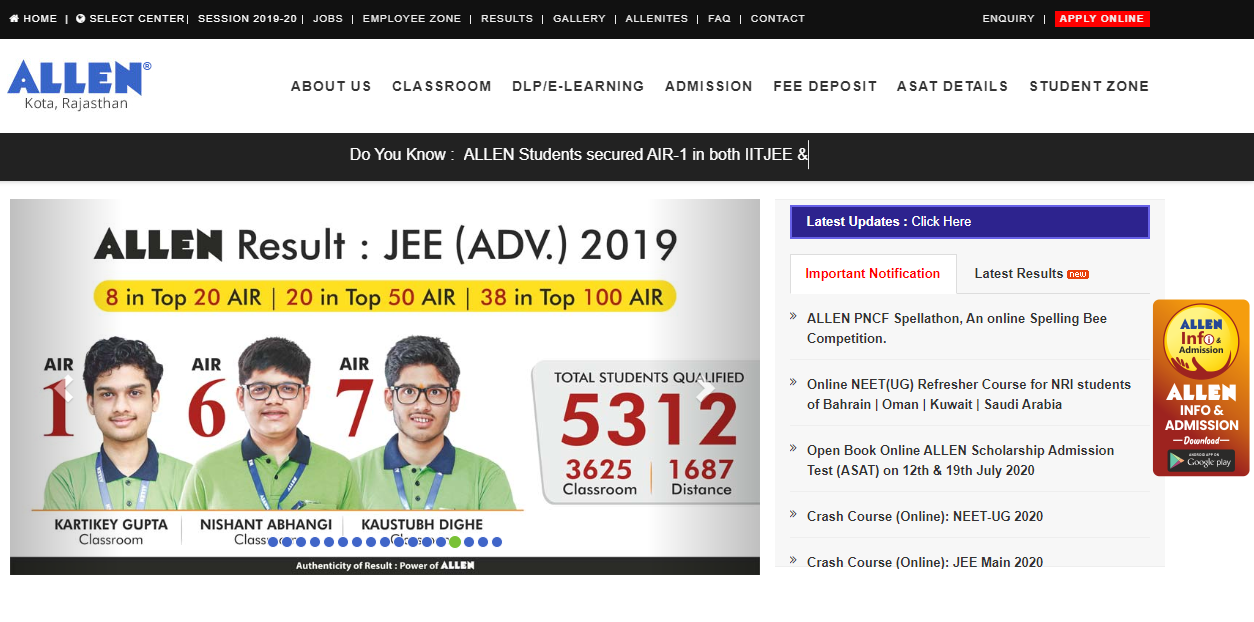
Task: Select the Important Notification tab
Action: pyautogui.click(x=872, y=274)
